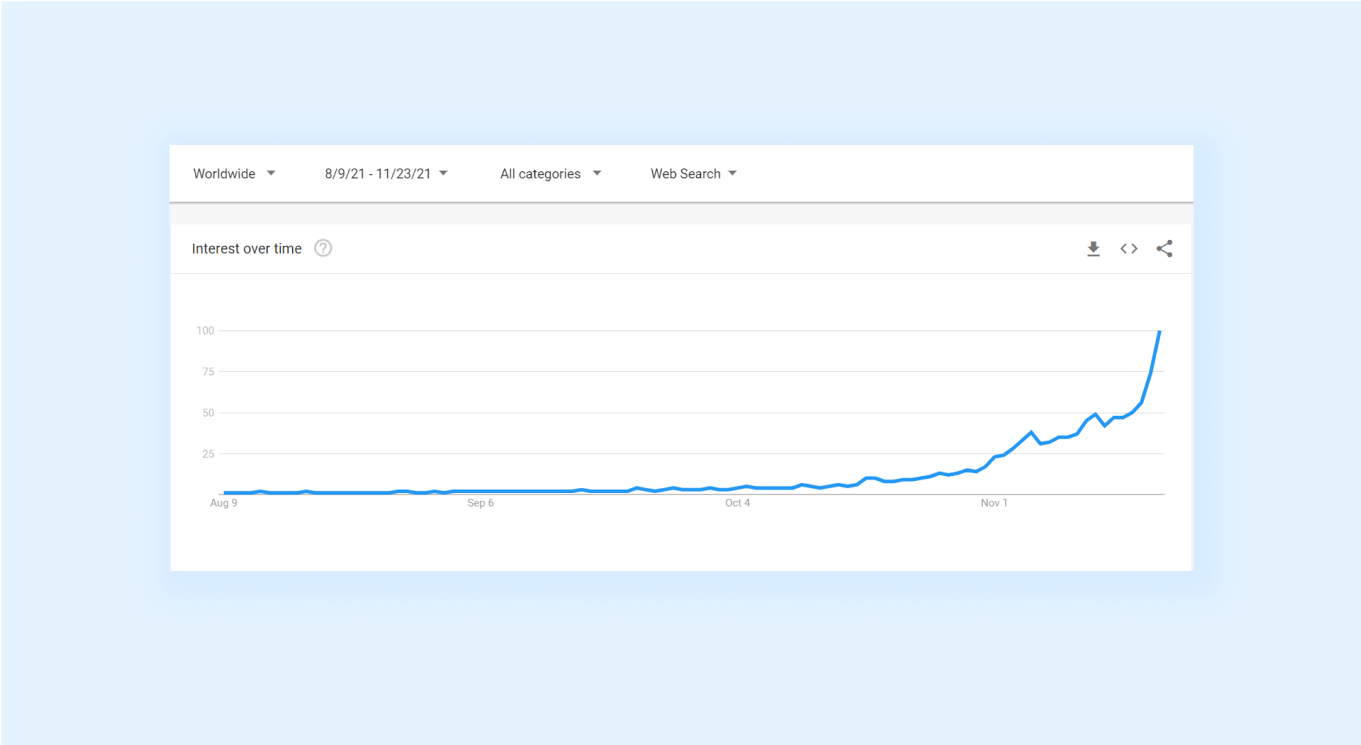1361x745 pixels.
Task: Open the 8/9/21 - 11/23/21 date dropdown
Action: pos(386,174)
